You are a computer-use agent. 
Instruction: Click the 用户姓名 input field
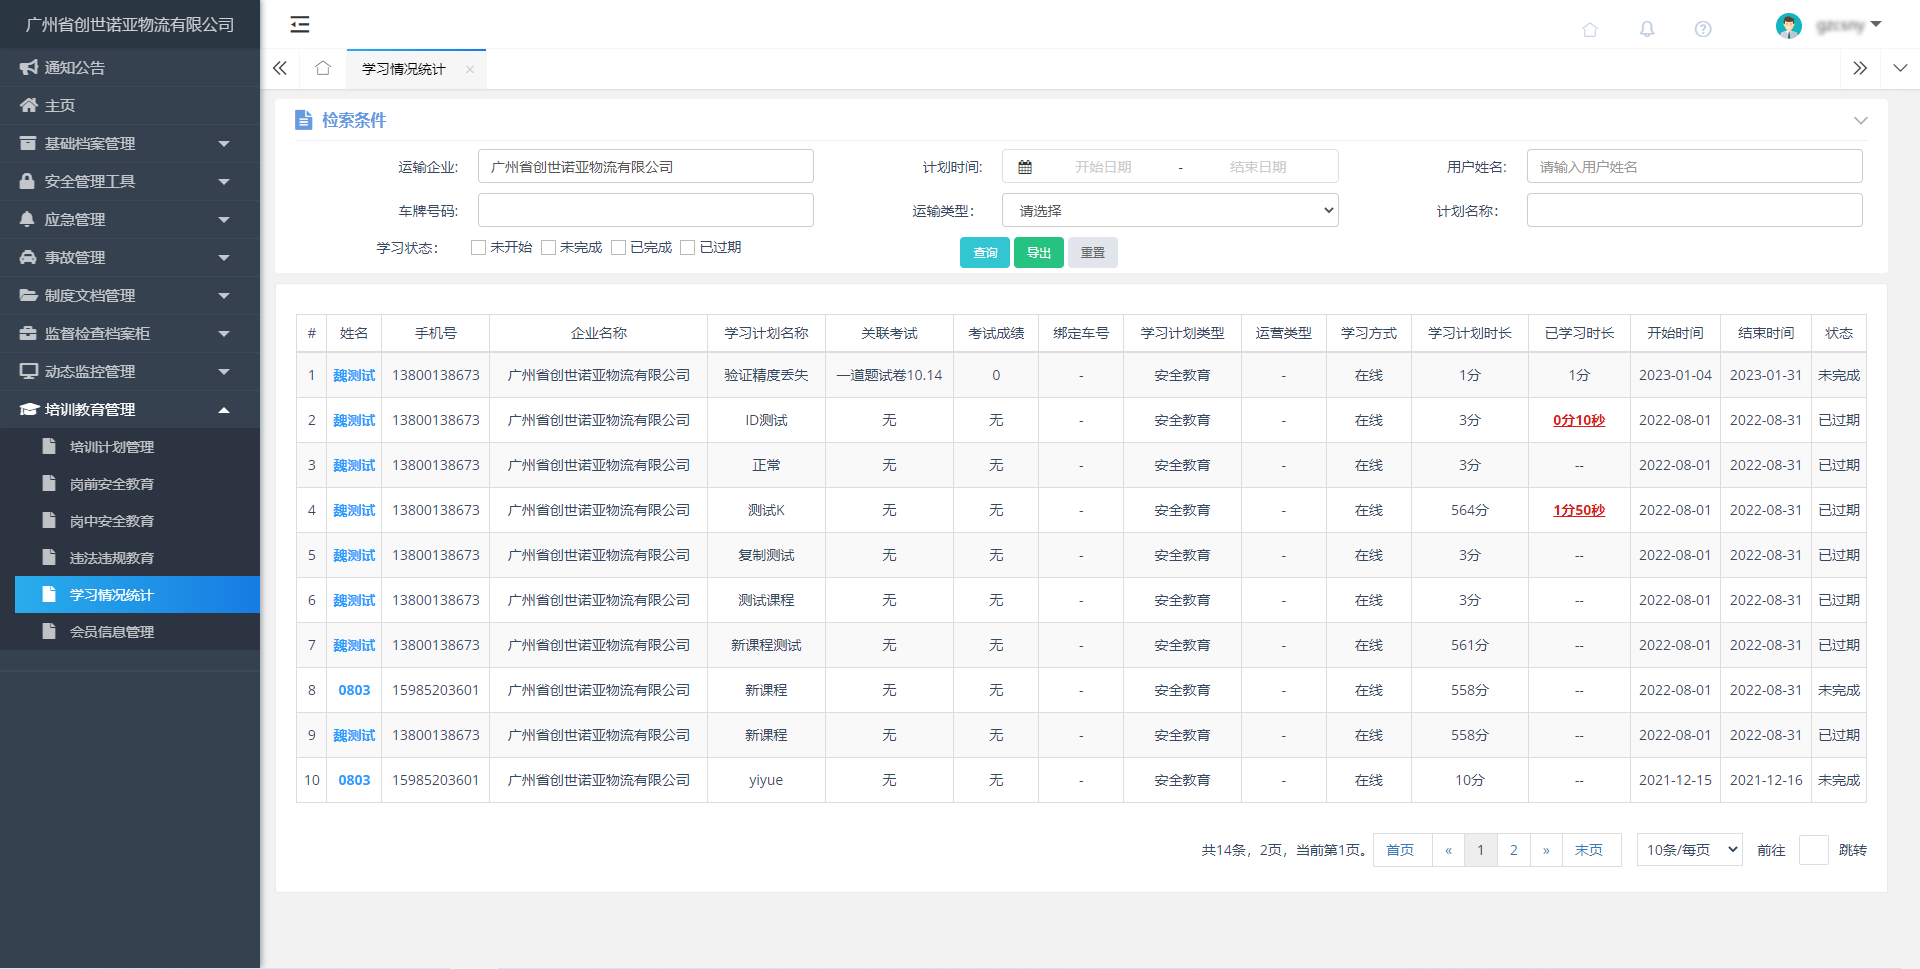pyautogui.click(x=1693, y=167)
